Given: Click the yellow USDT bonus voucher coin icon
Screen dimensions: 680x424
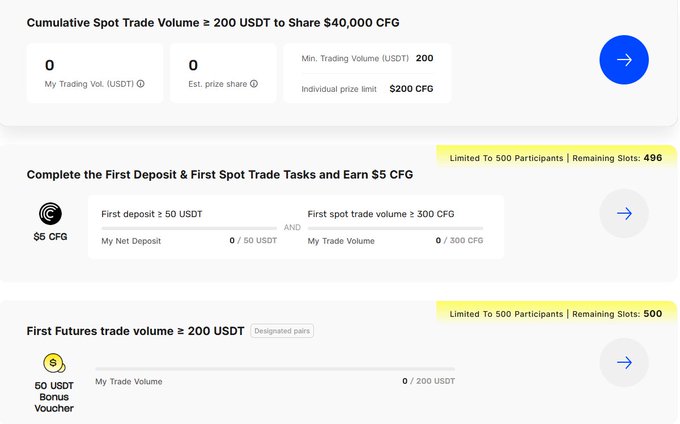Looking at the screenshot, I should [53, 363].
